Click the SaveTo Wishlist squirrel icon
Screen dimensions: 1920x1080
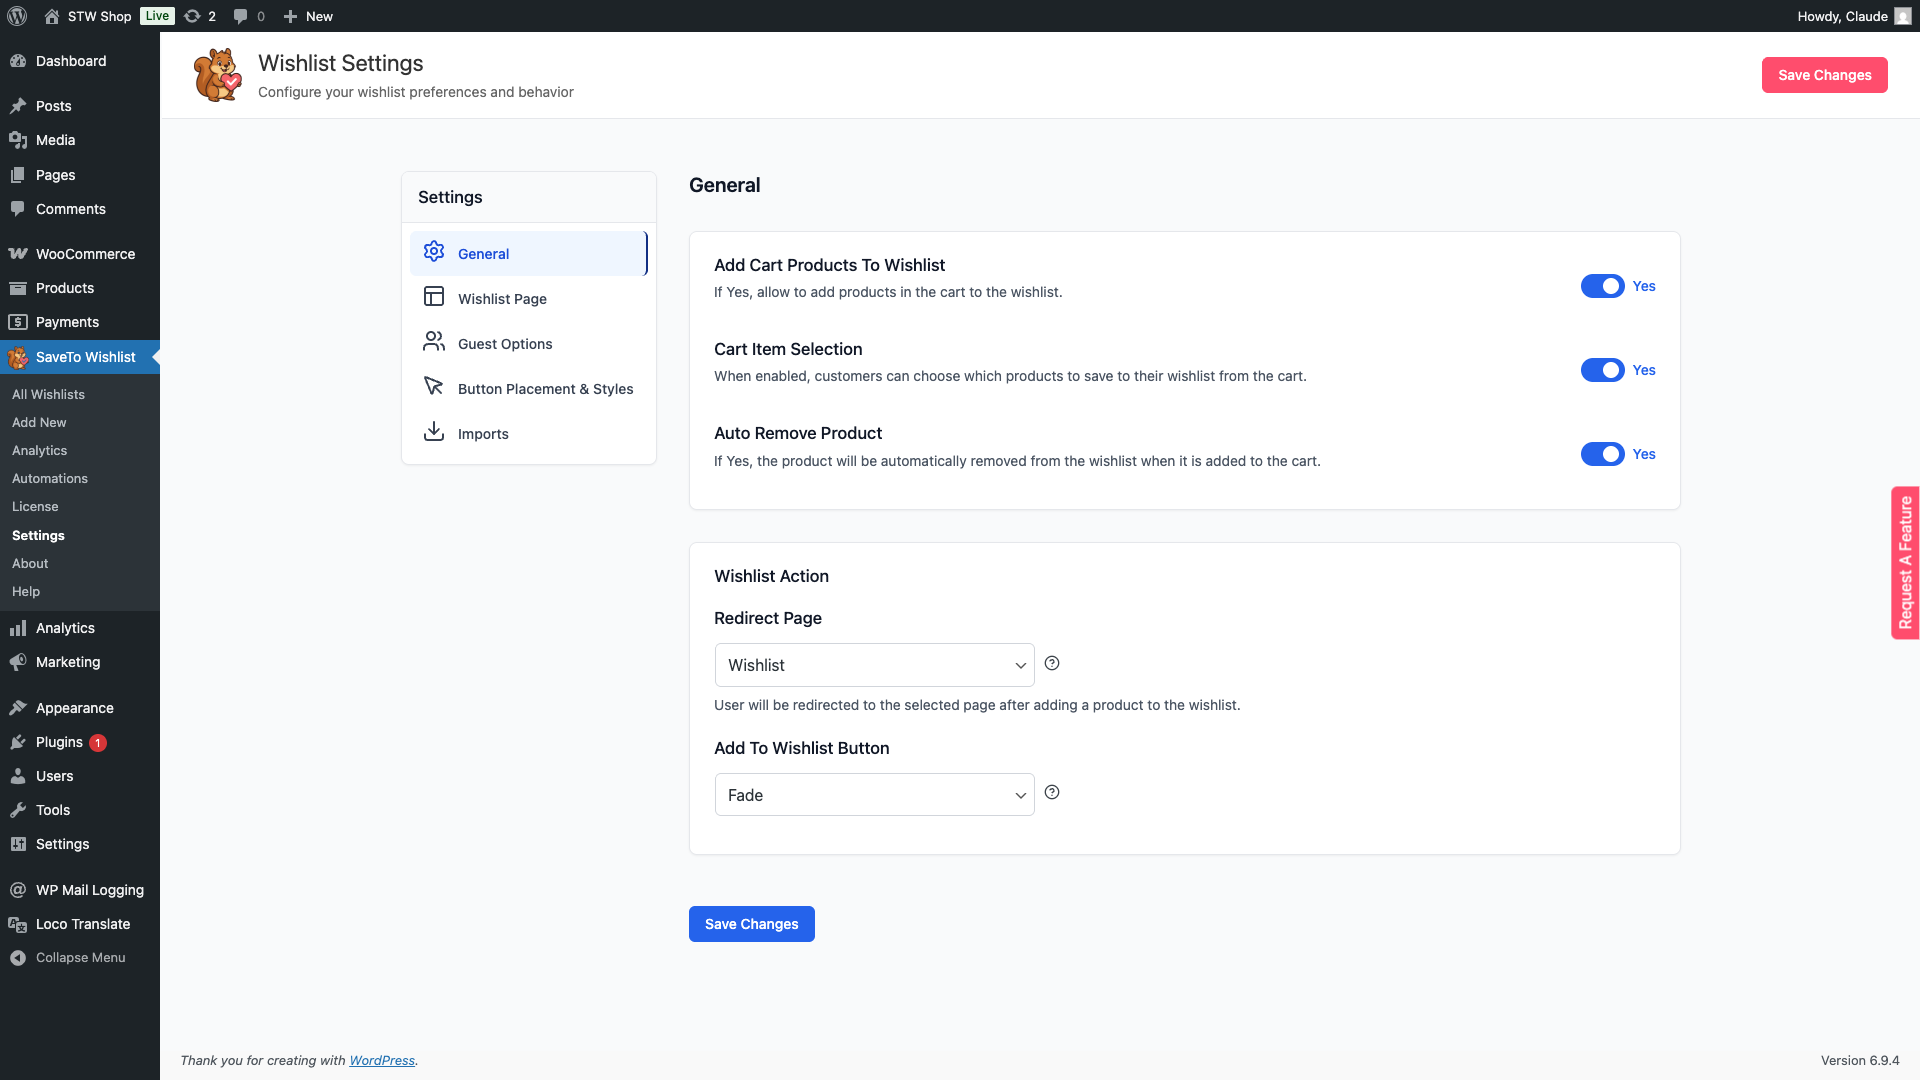click(18, 357)
